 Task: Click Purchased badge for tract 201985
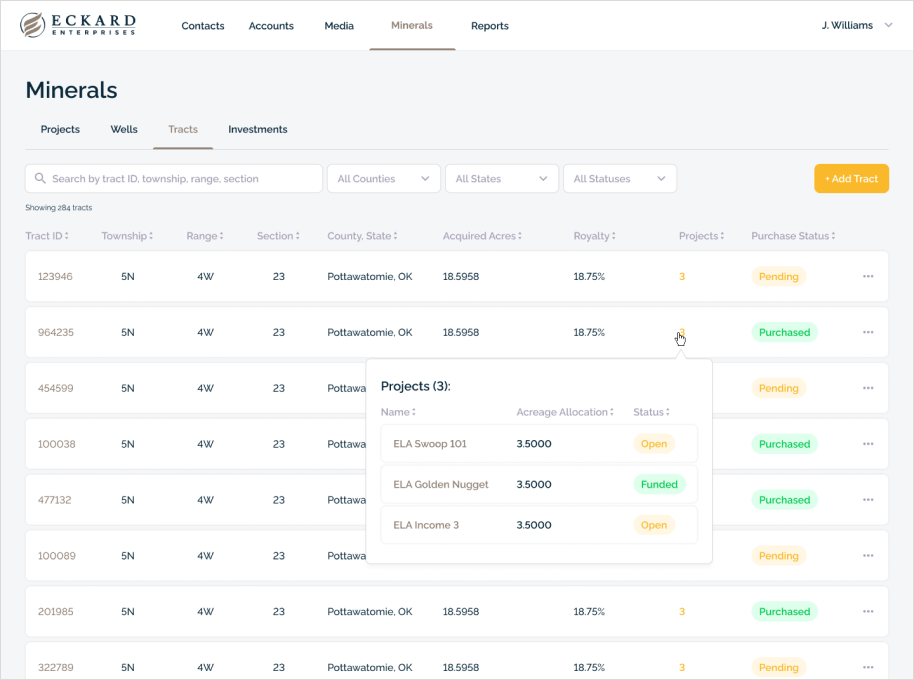coord(785,612)
